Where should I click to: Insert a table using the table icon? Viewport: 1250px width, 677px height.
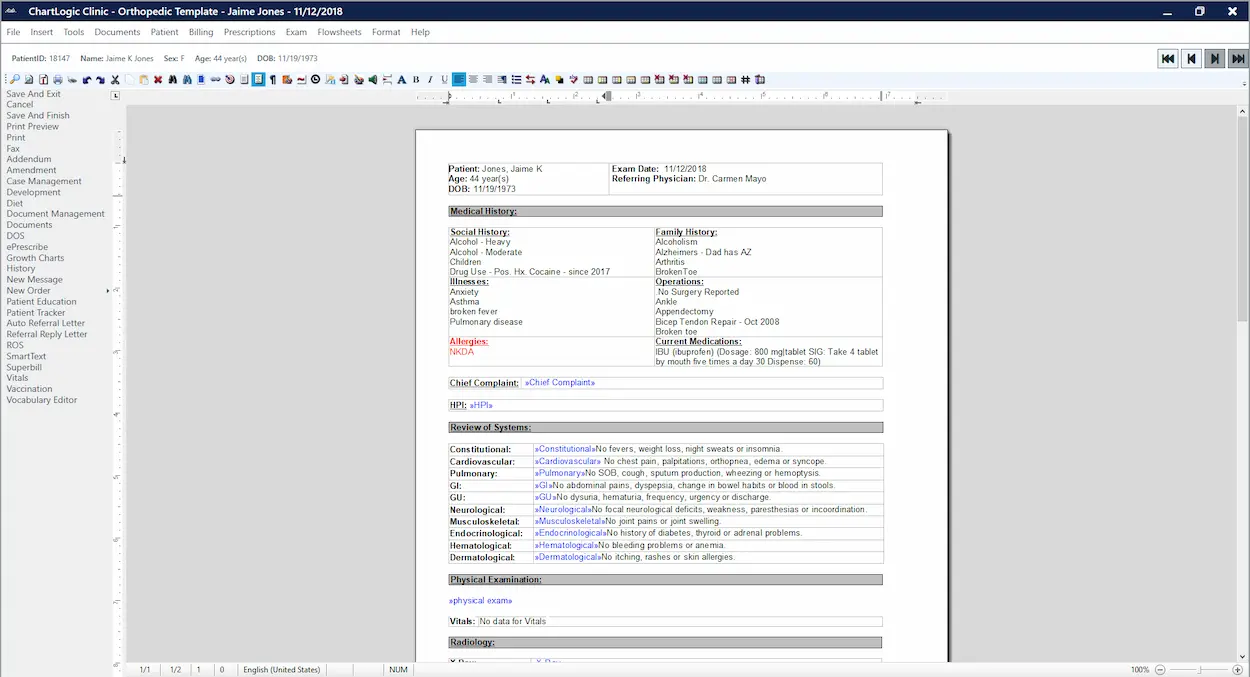coord(587,79)
